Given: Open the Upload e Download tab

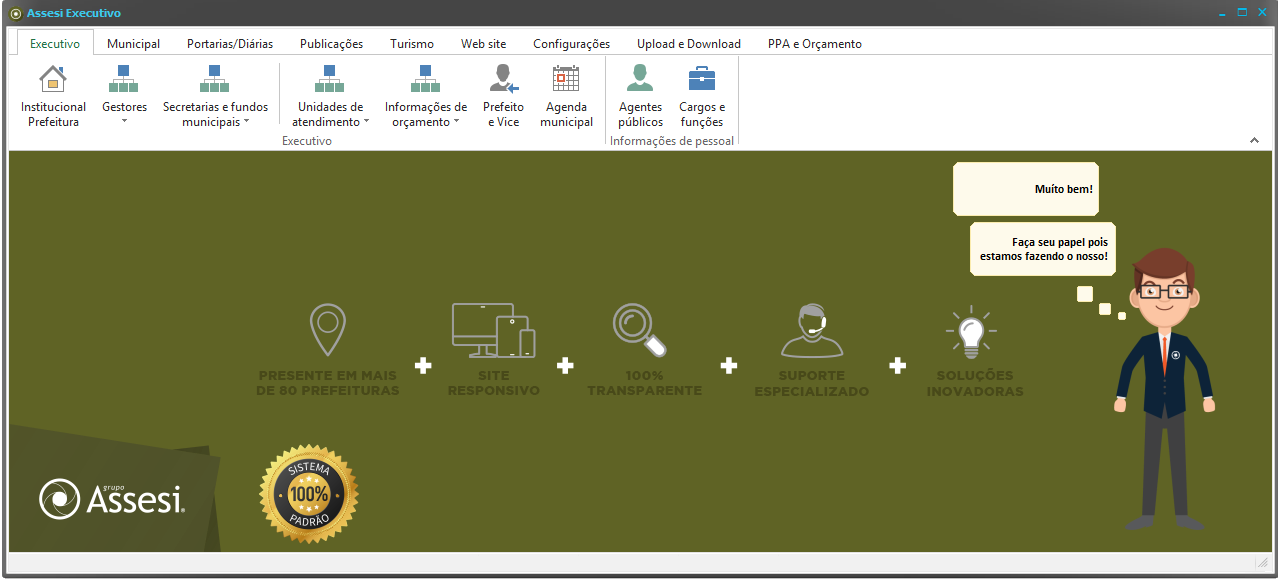Looking at the screenshot, I should click(x=689, y=44).
